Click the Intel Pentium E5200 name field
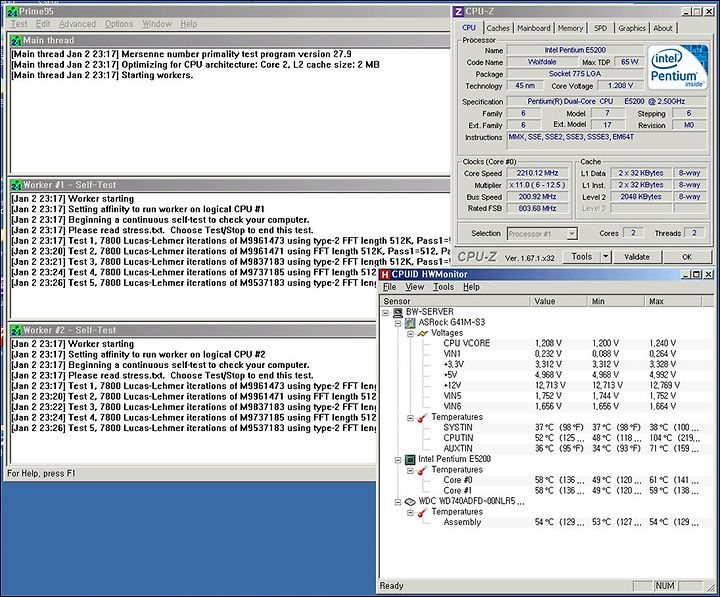Viewport: 720px width, 597px height. click(575, 50)
